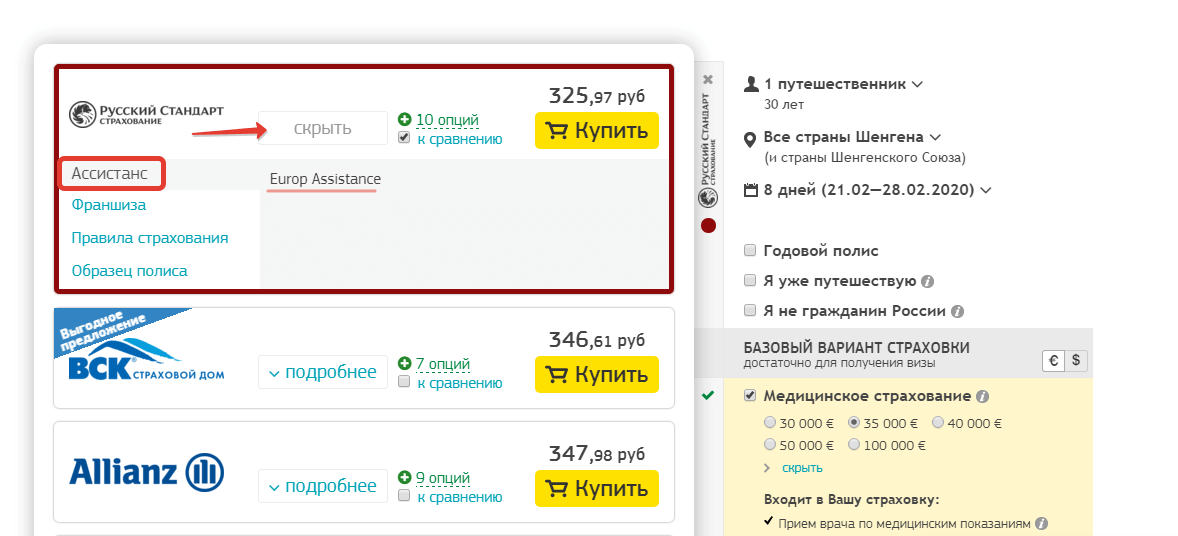Expand подробнее for the ВСК offer

[323, 372]
